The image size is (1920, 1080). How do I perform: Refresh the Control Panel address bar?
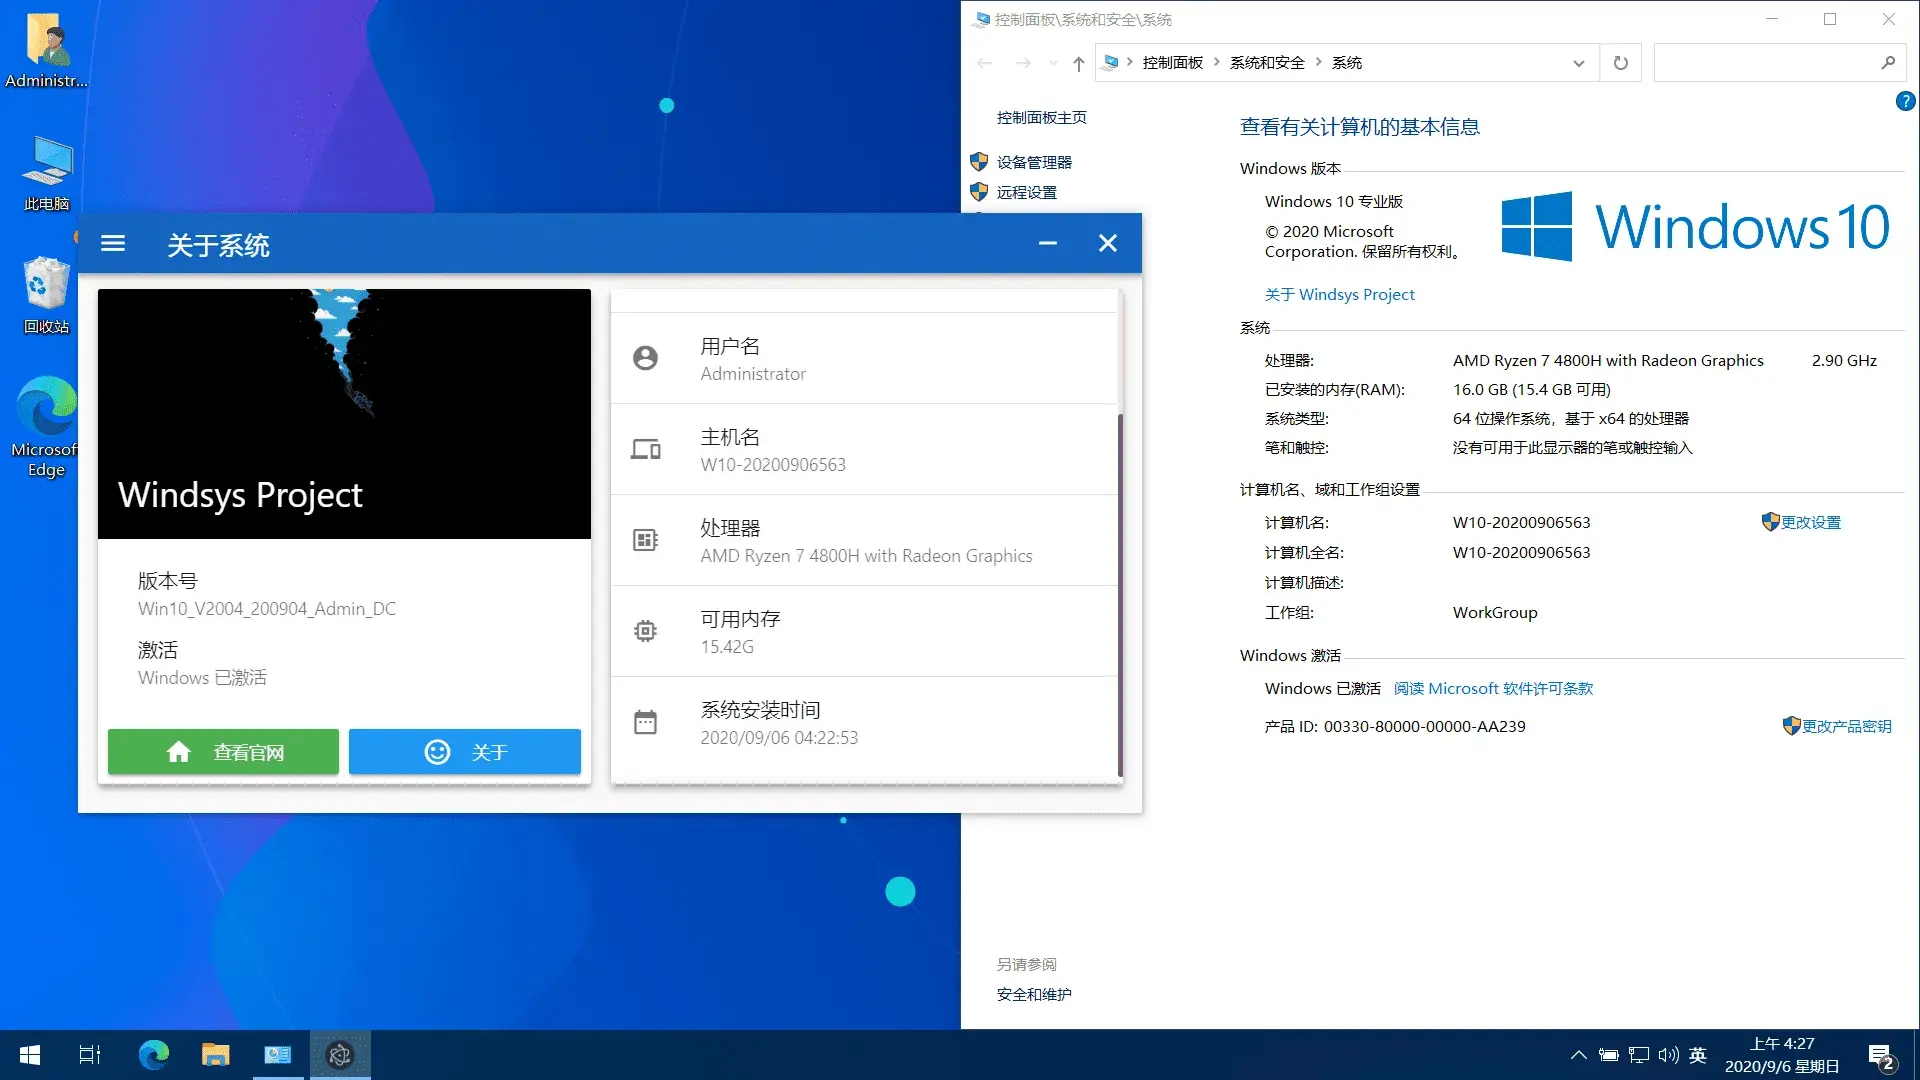1621,62
